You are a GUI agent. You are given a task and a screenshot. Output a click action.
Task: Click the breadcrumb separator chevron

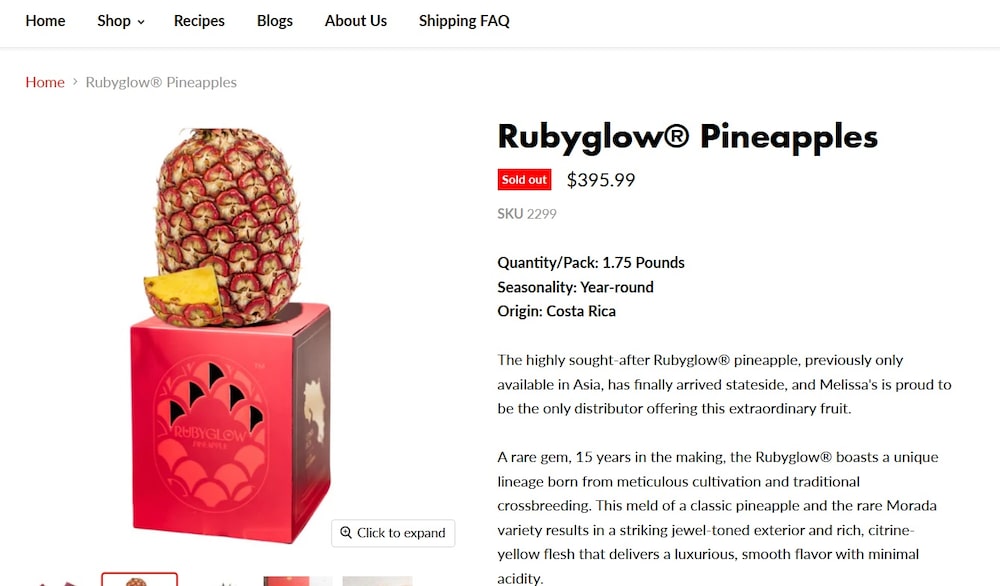tap(75, 82)
